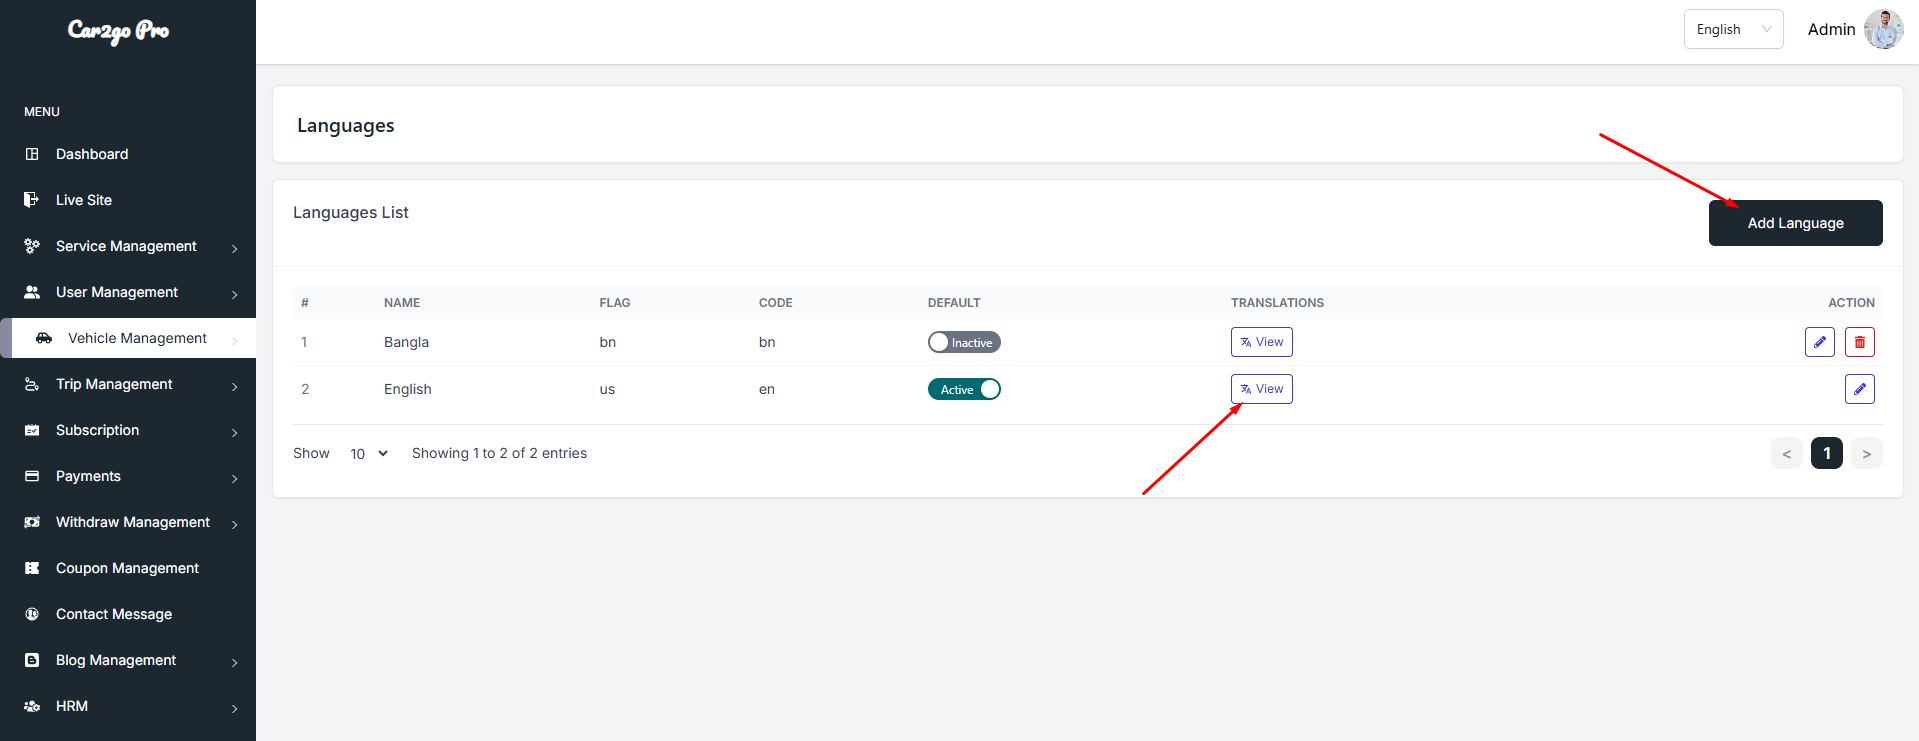Click the Car2go Pro logo
The height and width of the screenshot is (741, 1919).
[x=118, y=31]
